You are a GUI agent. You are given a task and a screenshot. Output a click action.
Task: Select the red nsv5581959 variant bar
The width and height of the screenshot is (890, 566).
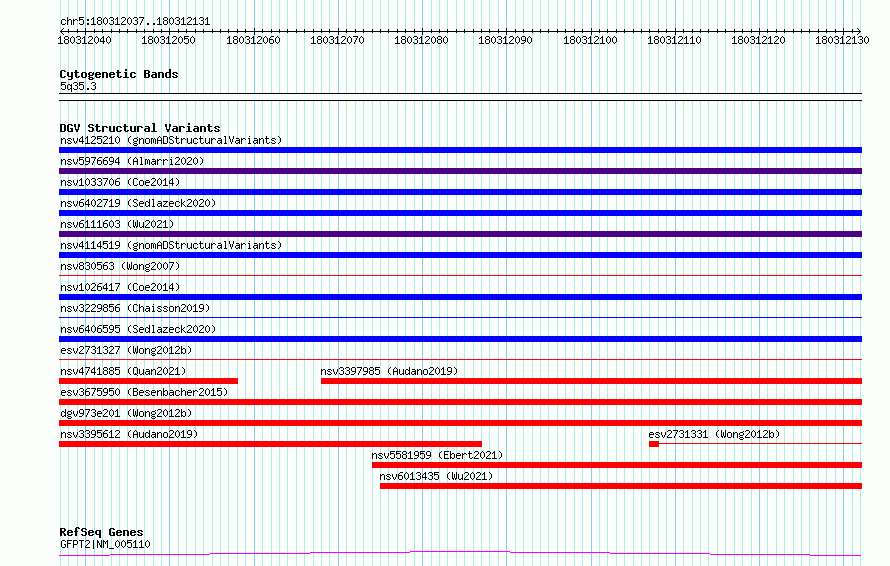[x=617, y=465]
